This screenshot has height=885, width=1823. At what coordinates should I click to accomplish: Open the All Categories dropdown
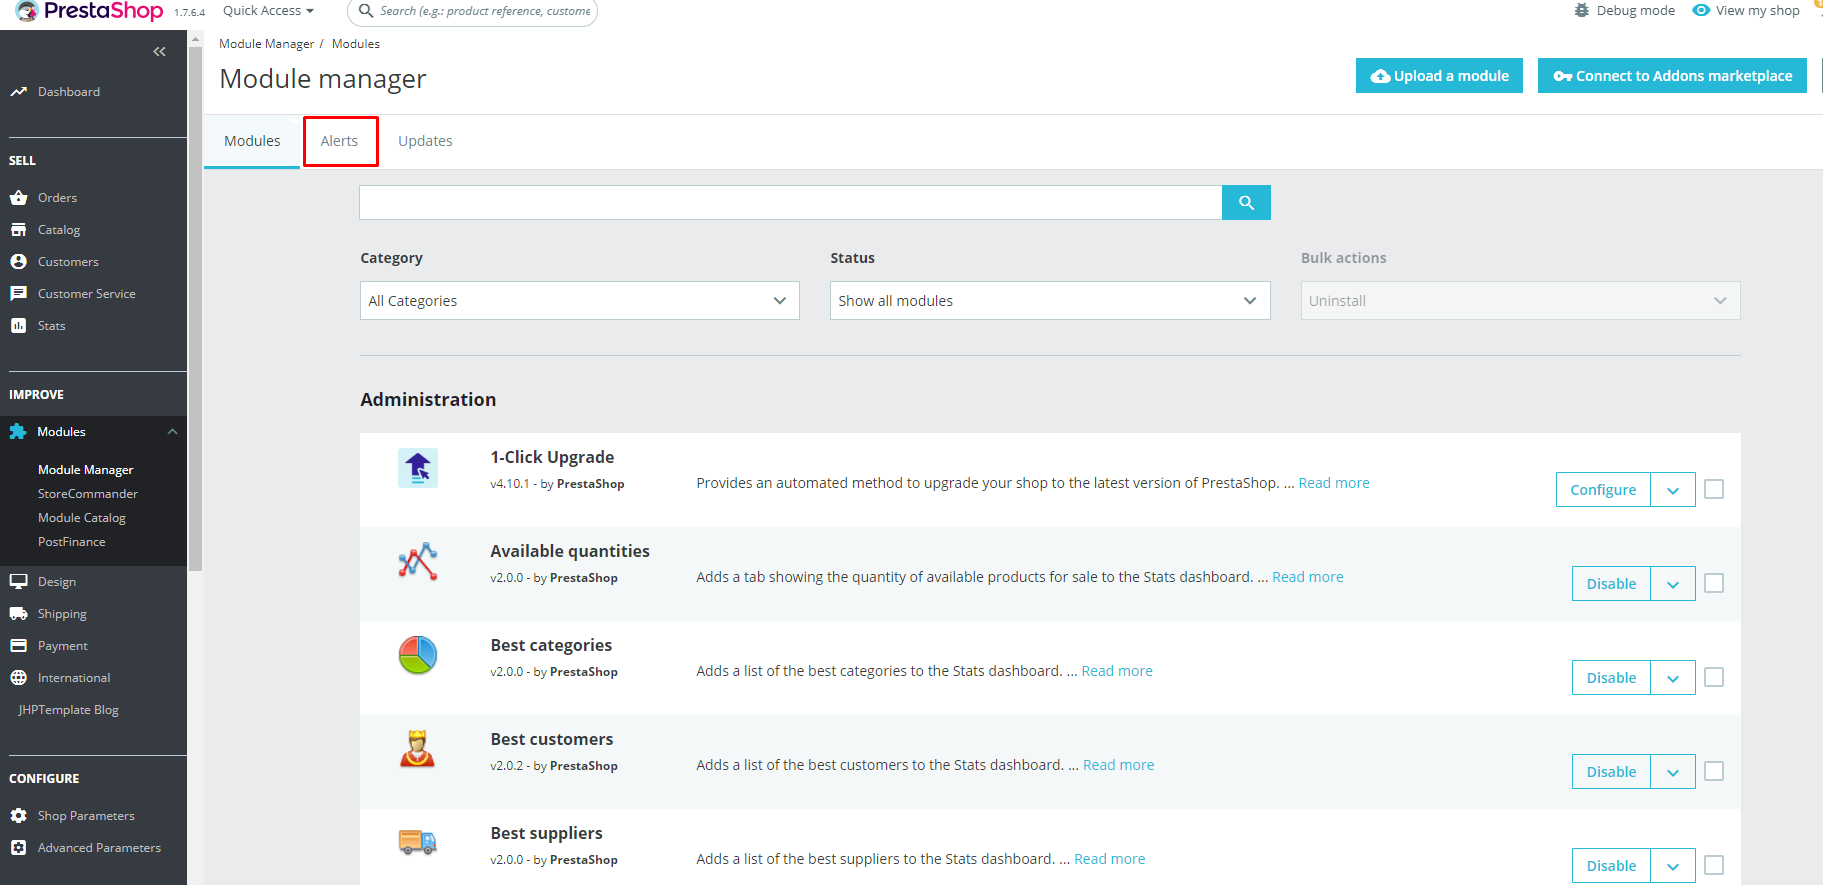[580, 301]
